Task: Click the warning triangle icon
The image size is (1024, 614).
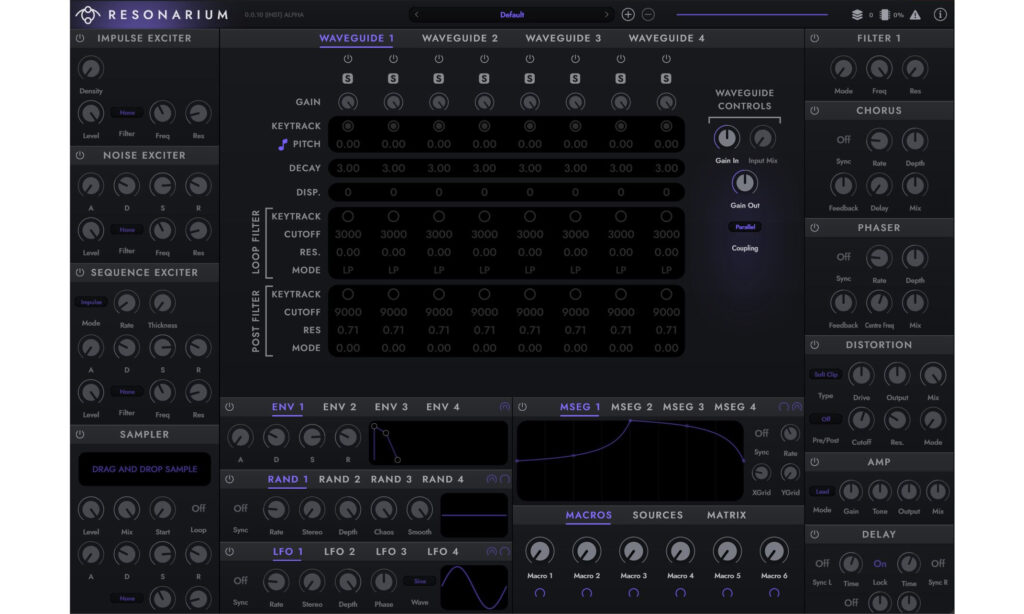Action: (916, 14)
